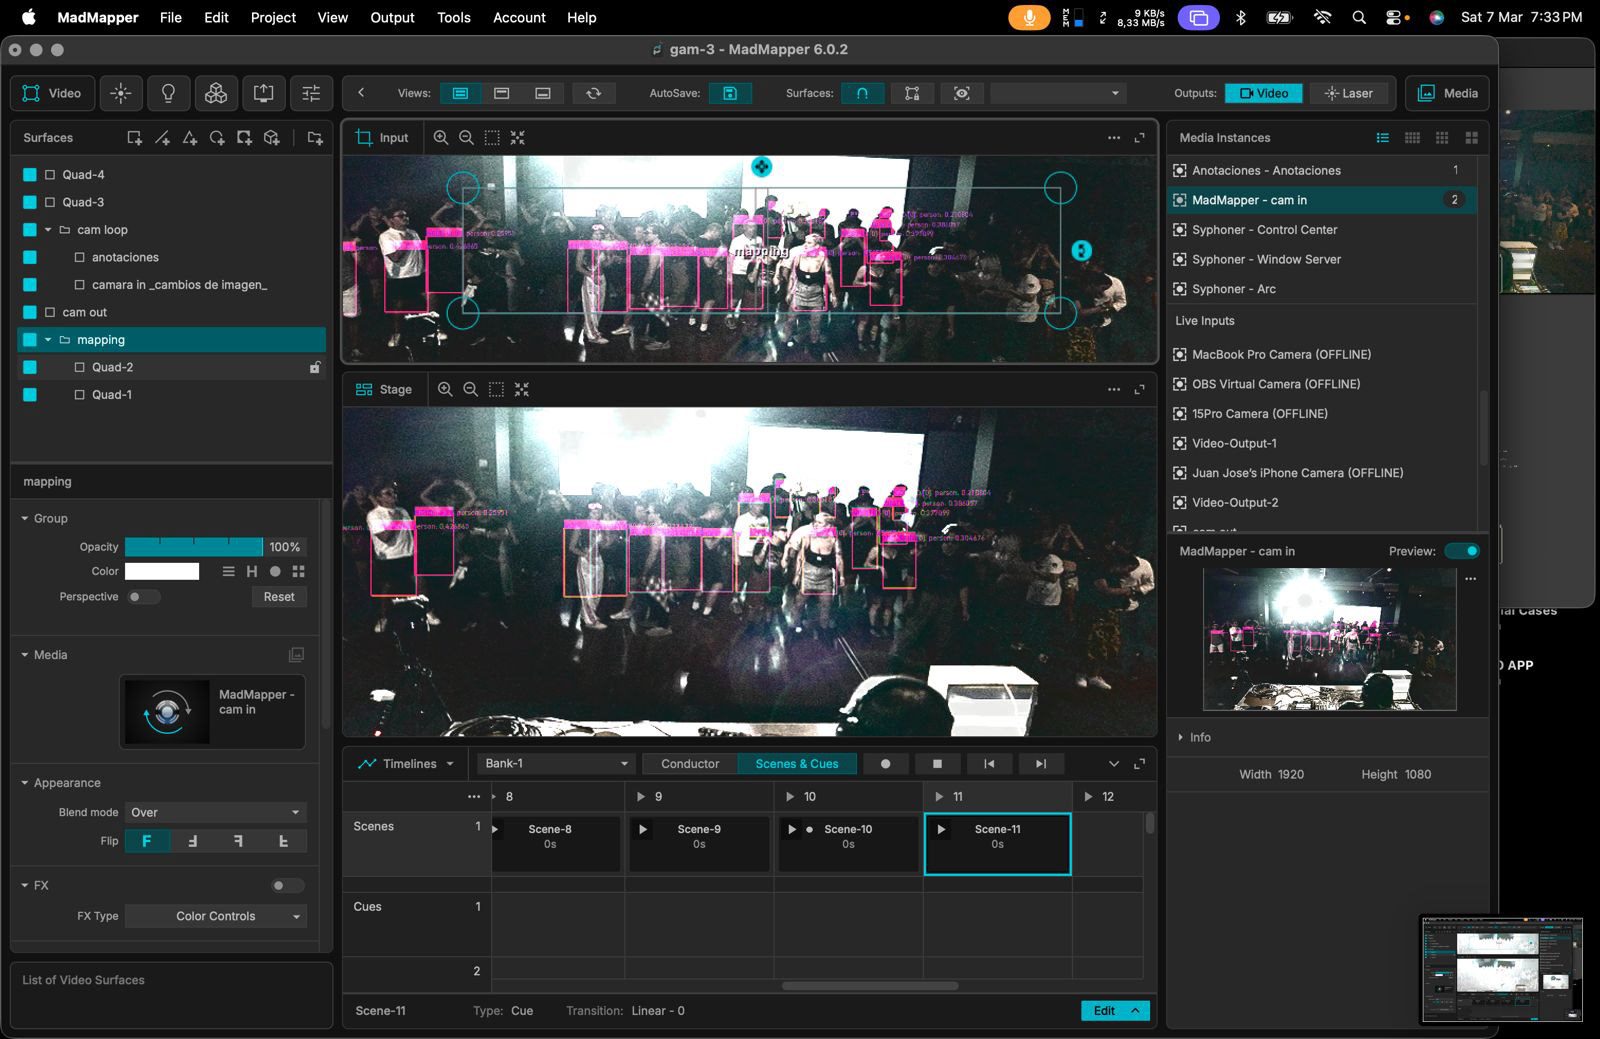Collapse the cam loop group
Viewport: 1600px width, 1039px height.
(48, 230)
